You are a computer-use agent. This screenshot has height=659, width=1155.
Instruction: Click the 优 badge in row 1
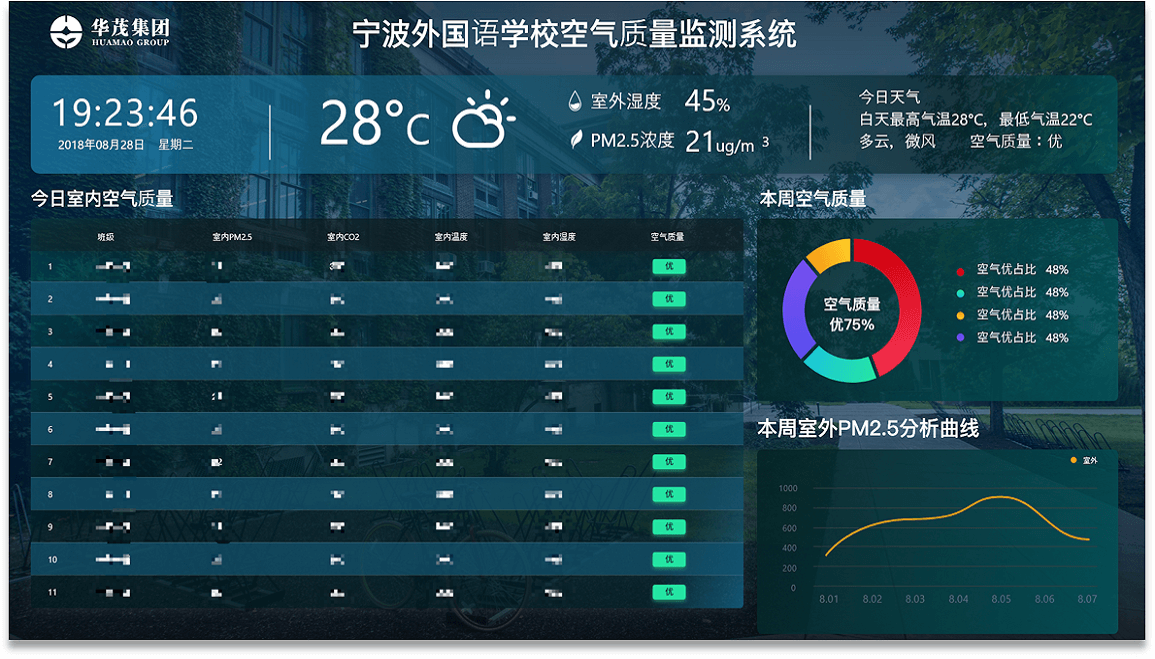(x=668, y=267)
